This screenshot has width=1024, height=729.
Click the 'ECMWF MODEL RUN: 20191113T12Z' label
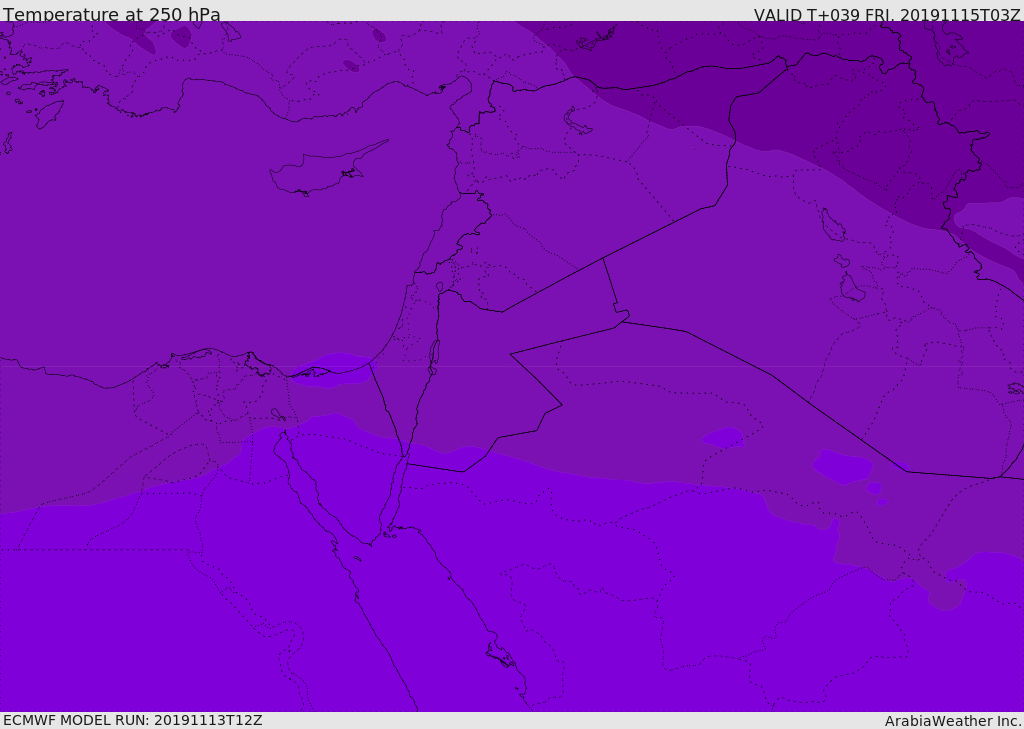click(133, 721)
